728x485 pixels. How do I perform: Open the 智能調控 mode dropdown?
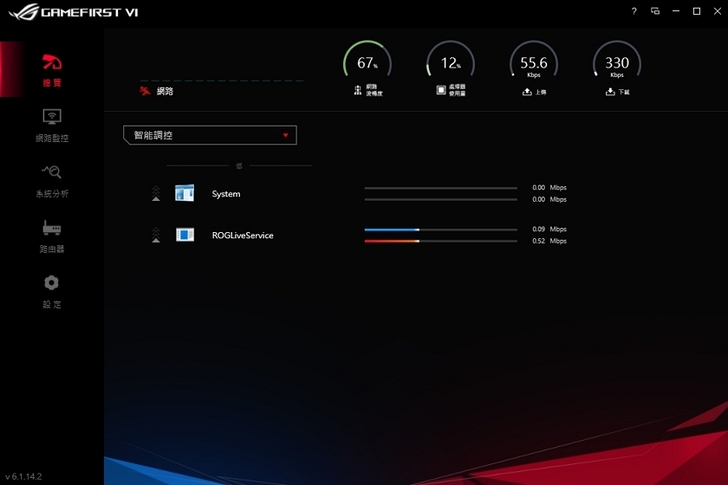click(x=209, y=135)
